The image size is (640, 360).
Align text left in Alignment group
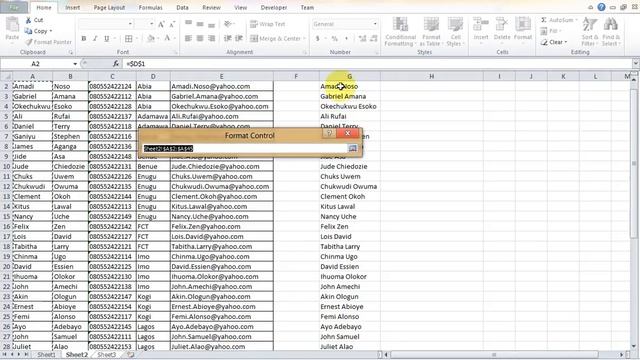tap(188, 38)
